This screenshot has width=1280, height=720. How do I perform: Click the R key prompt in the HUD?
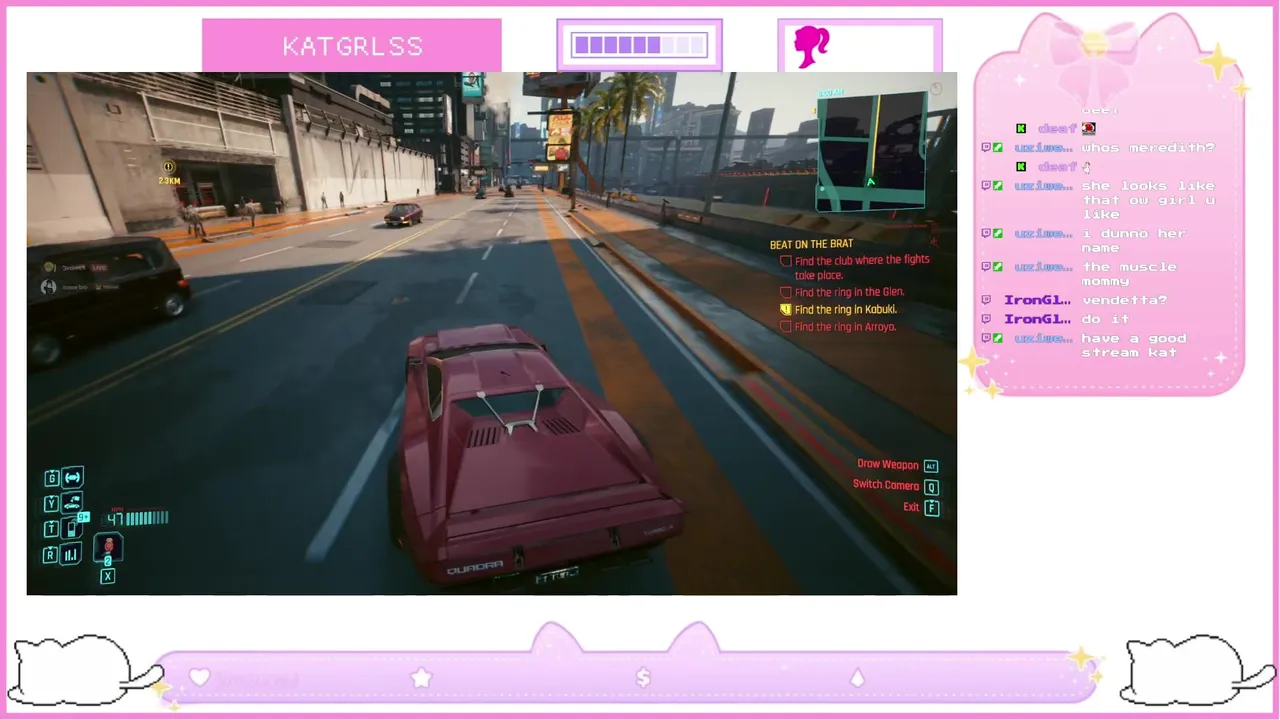coord(51,555)
